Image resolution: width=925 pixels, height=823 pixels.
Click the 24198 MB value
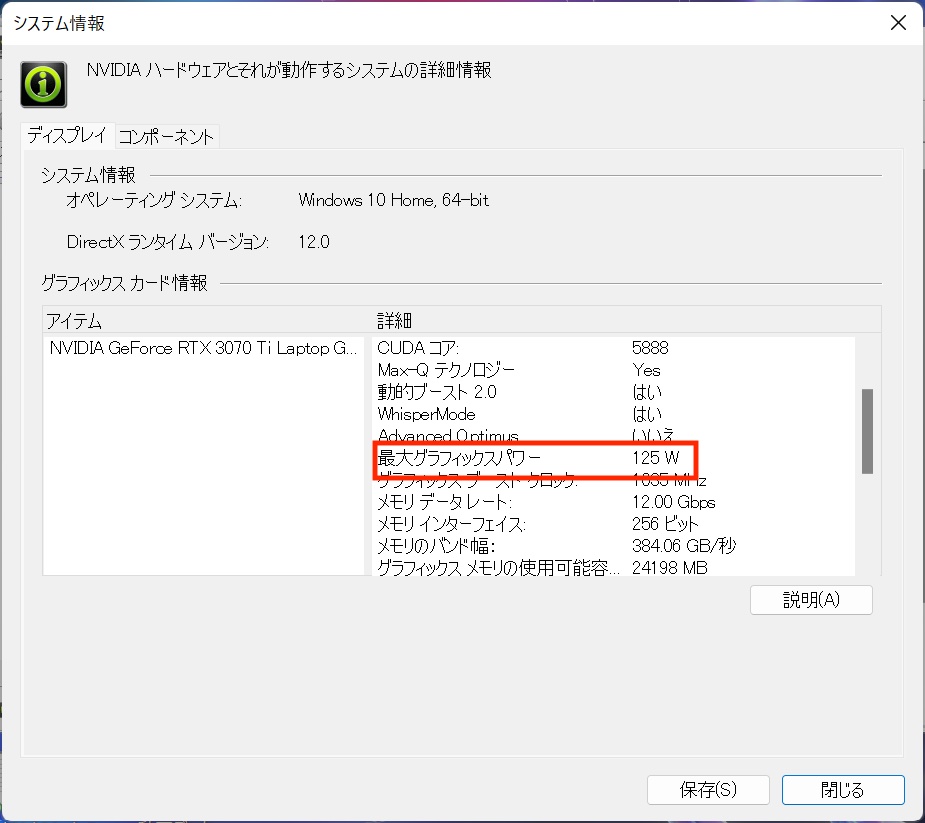click(x=670, y=568)
